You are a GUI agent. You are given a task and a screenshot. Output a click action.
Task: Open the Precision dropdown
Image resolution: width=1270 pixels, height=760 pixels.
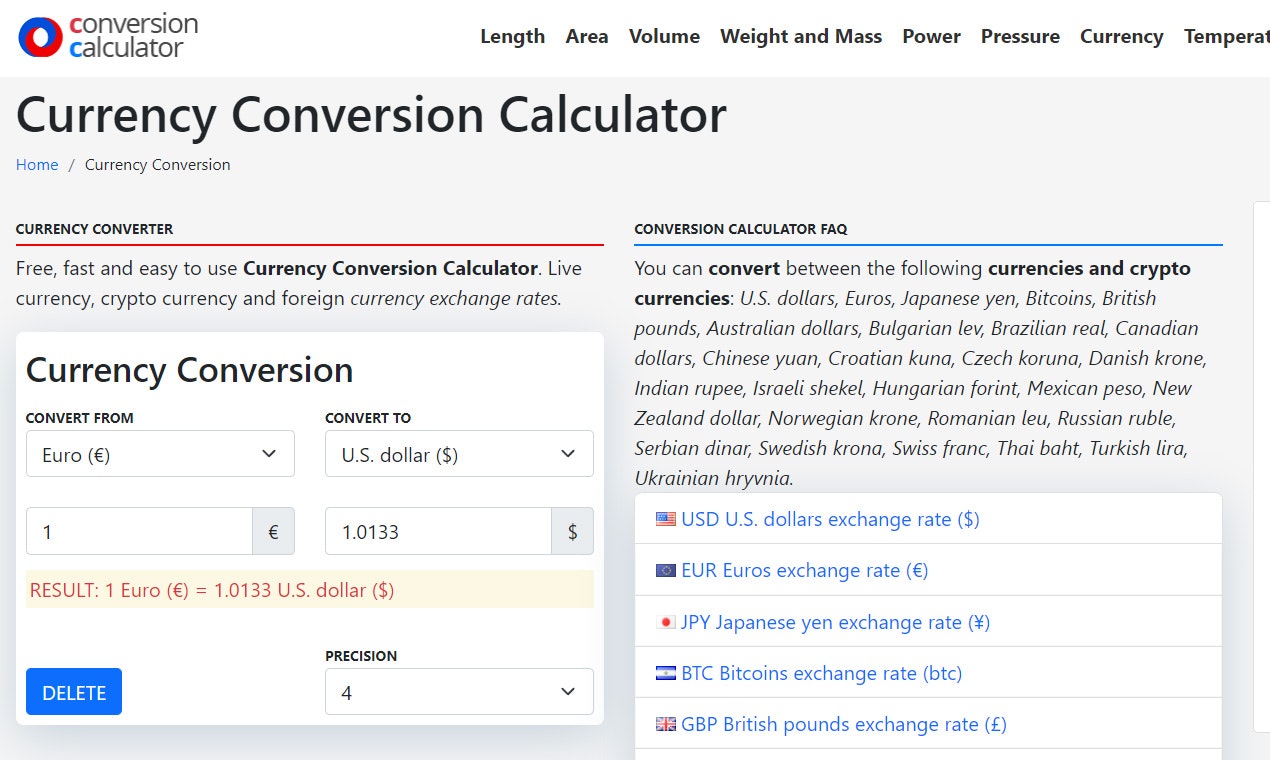[x=459, y=691]
